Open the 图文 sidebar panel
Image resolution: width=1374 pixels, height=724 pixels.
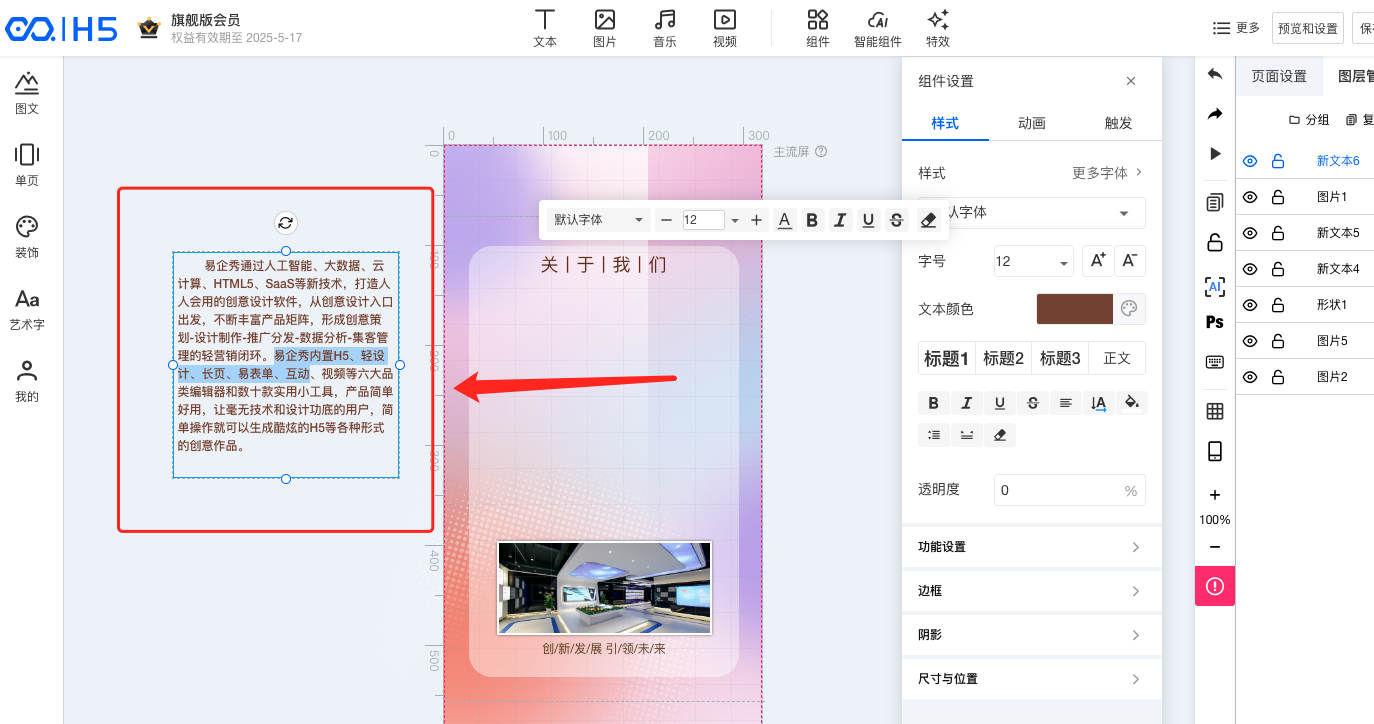pos(27,93)
